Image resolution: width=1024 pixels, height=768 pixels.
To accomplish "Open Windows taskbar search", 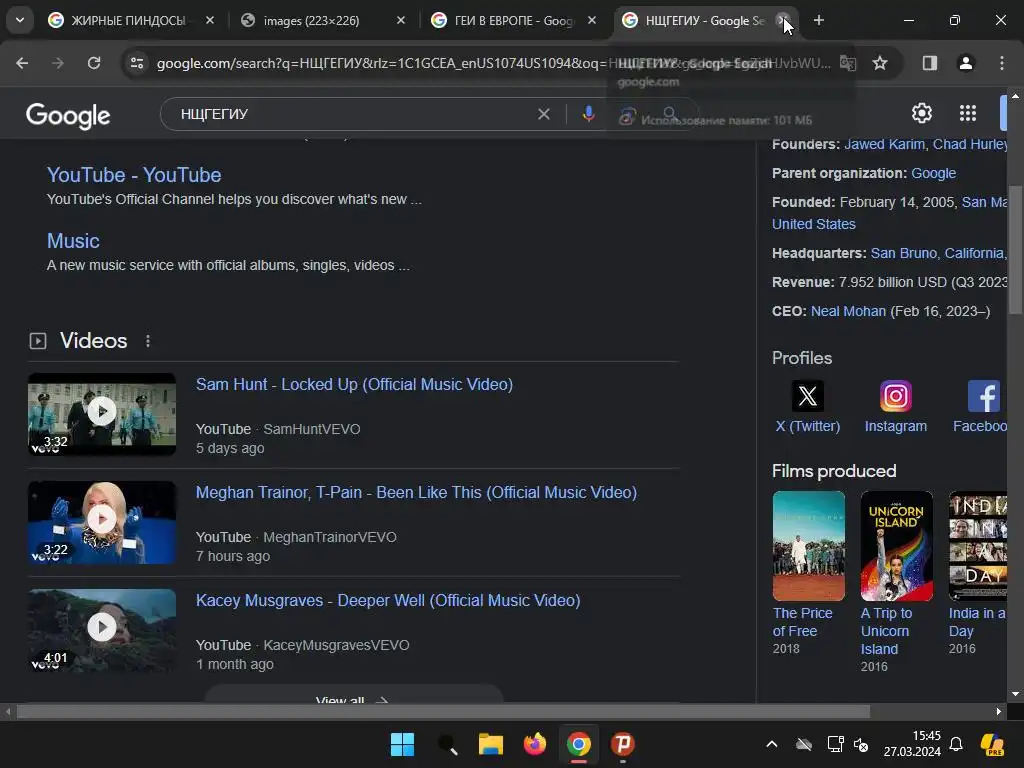I will [x=447, y=744].
